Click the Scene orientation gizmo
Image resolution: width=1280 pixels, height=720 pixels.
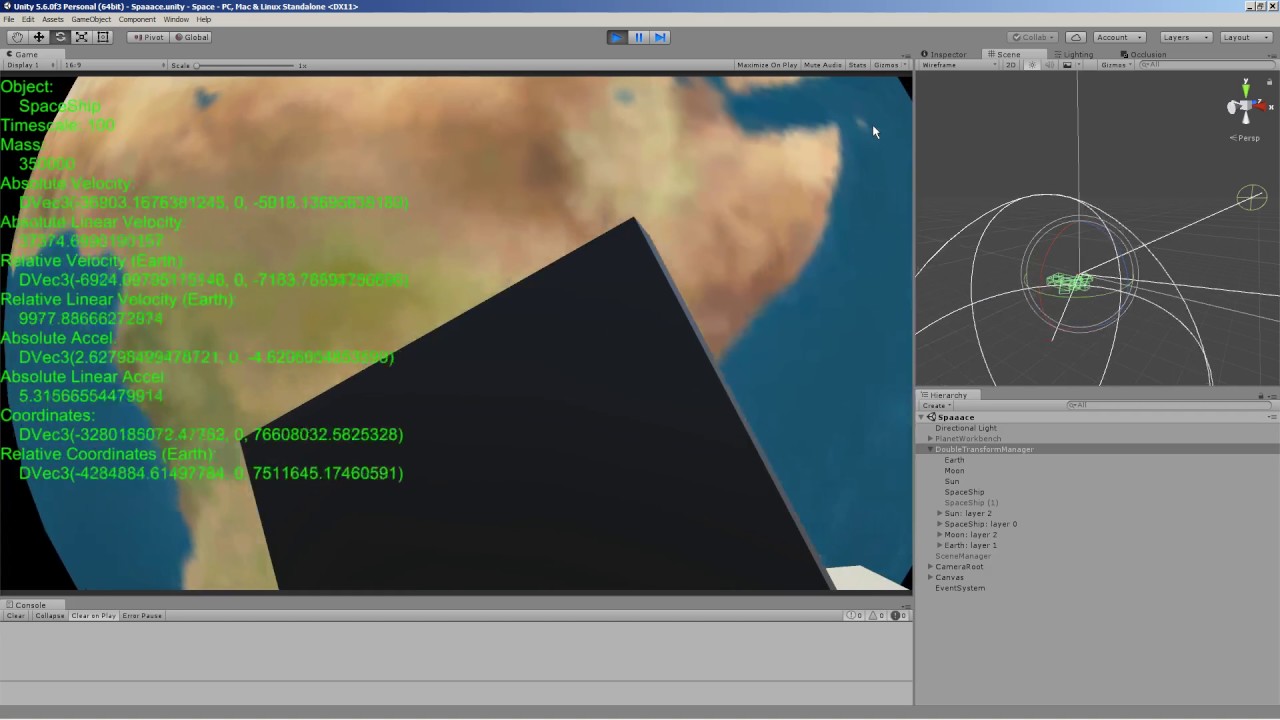click(1246, 104)
